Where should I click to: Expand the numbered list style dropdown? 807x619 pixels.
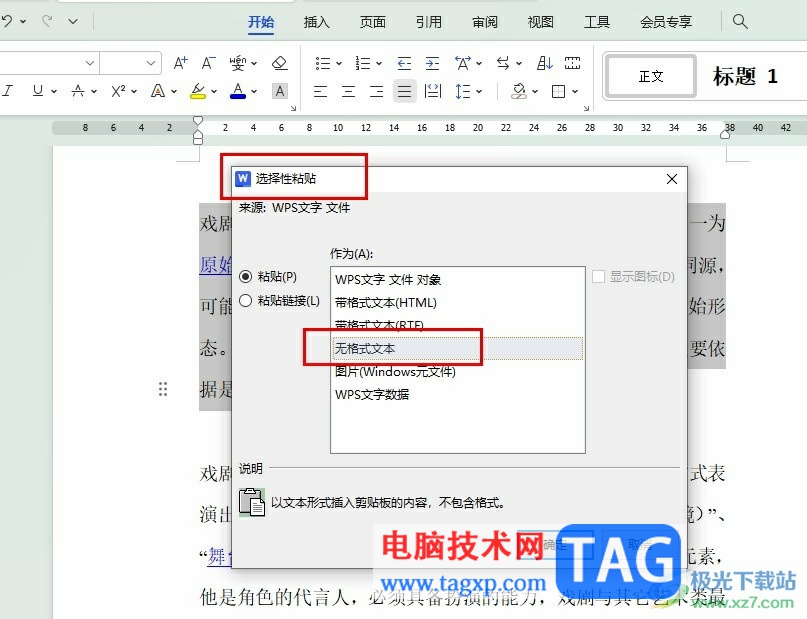(x=379, y=63)
